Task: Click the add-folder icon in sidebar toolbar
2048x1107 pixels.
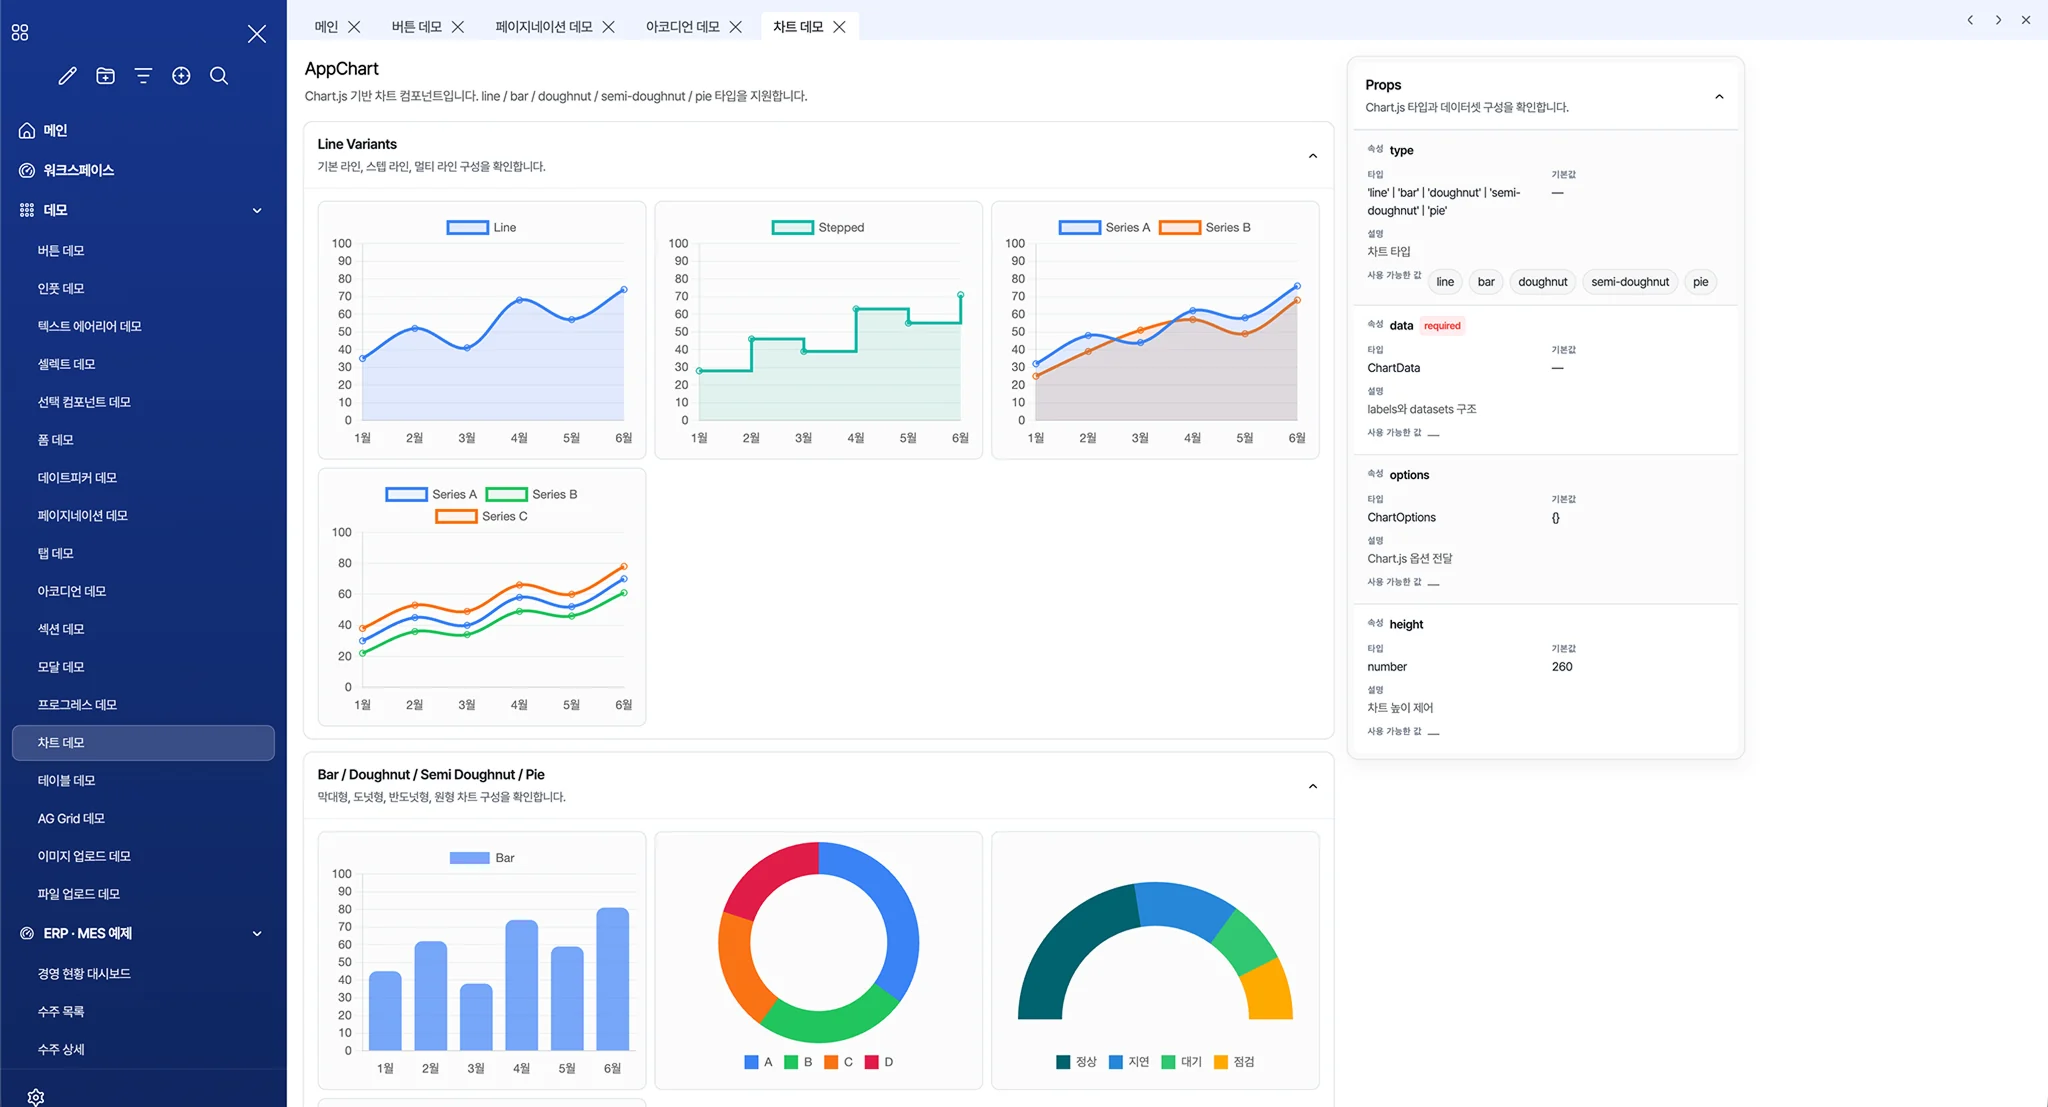Action: 105,76
